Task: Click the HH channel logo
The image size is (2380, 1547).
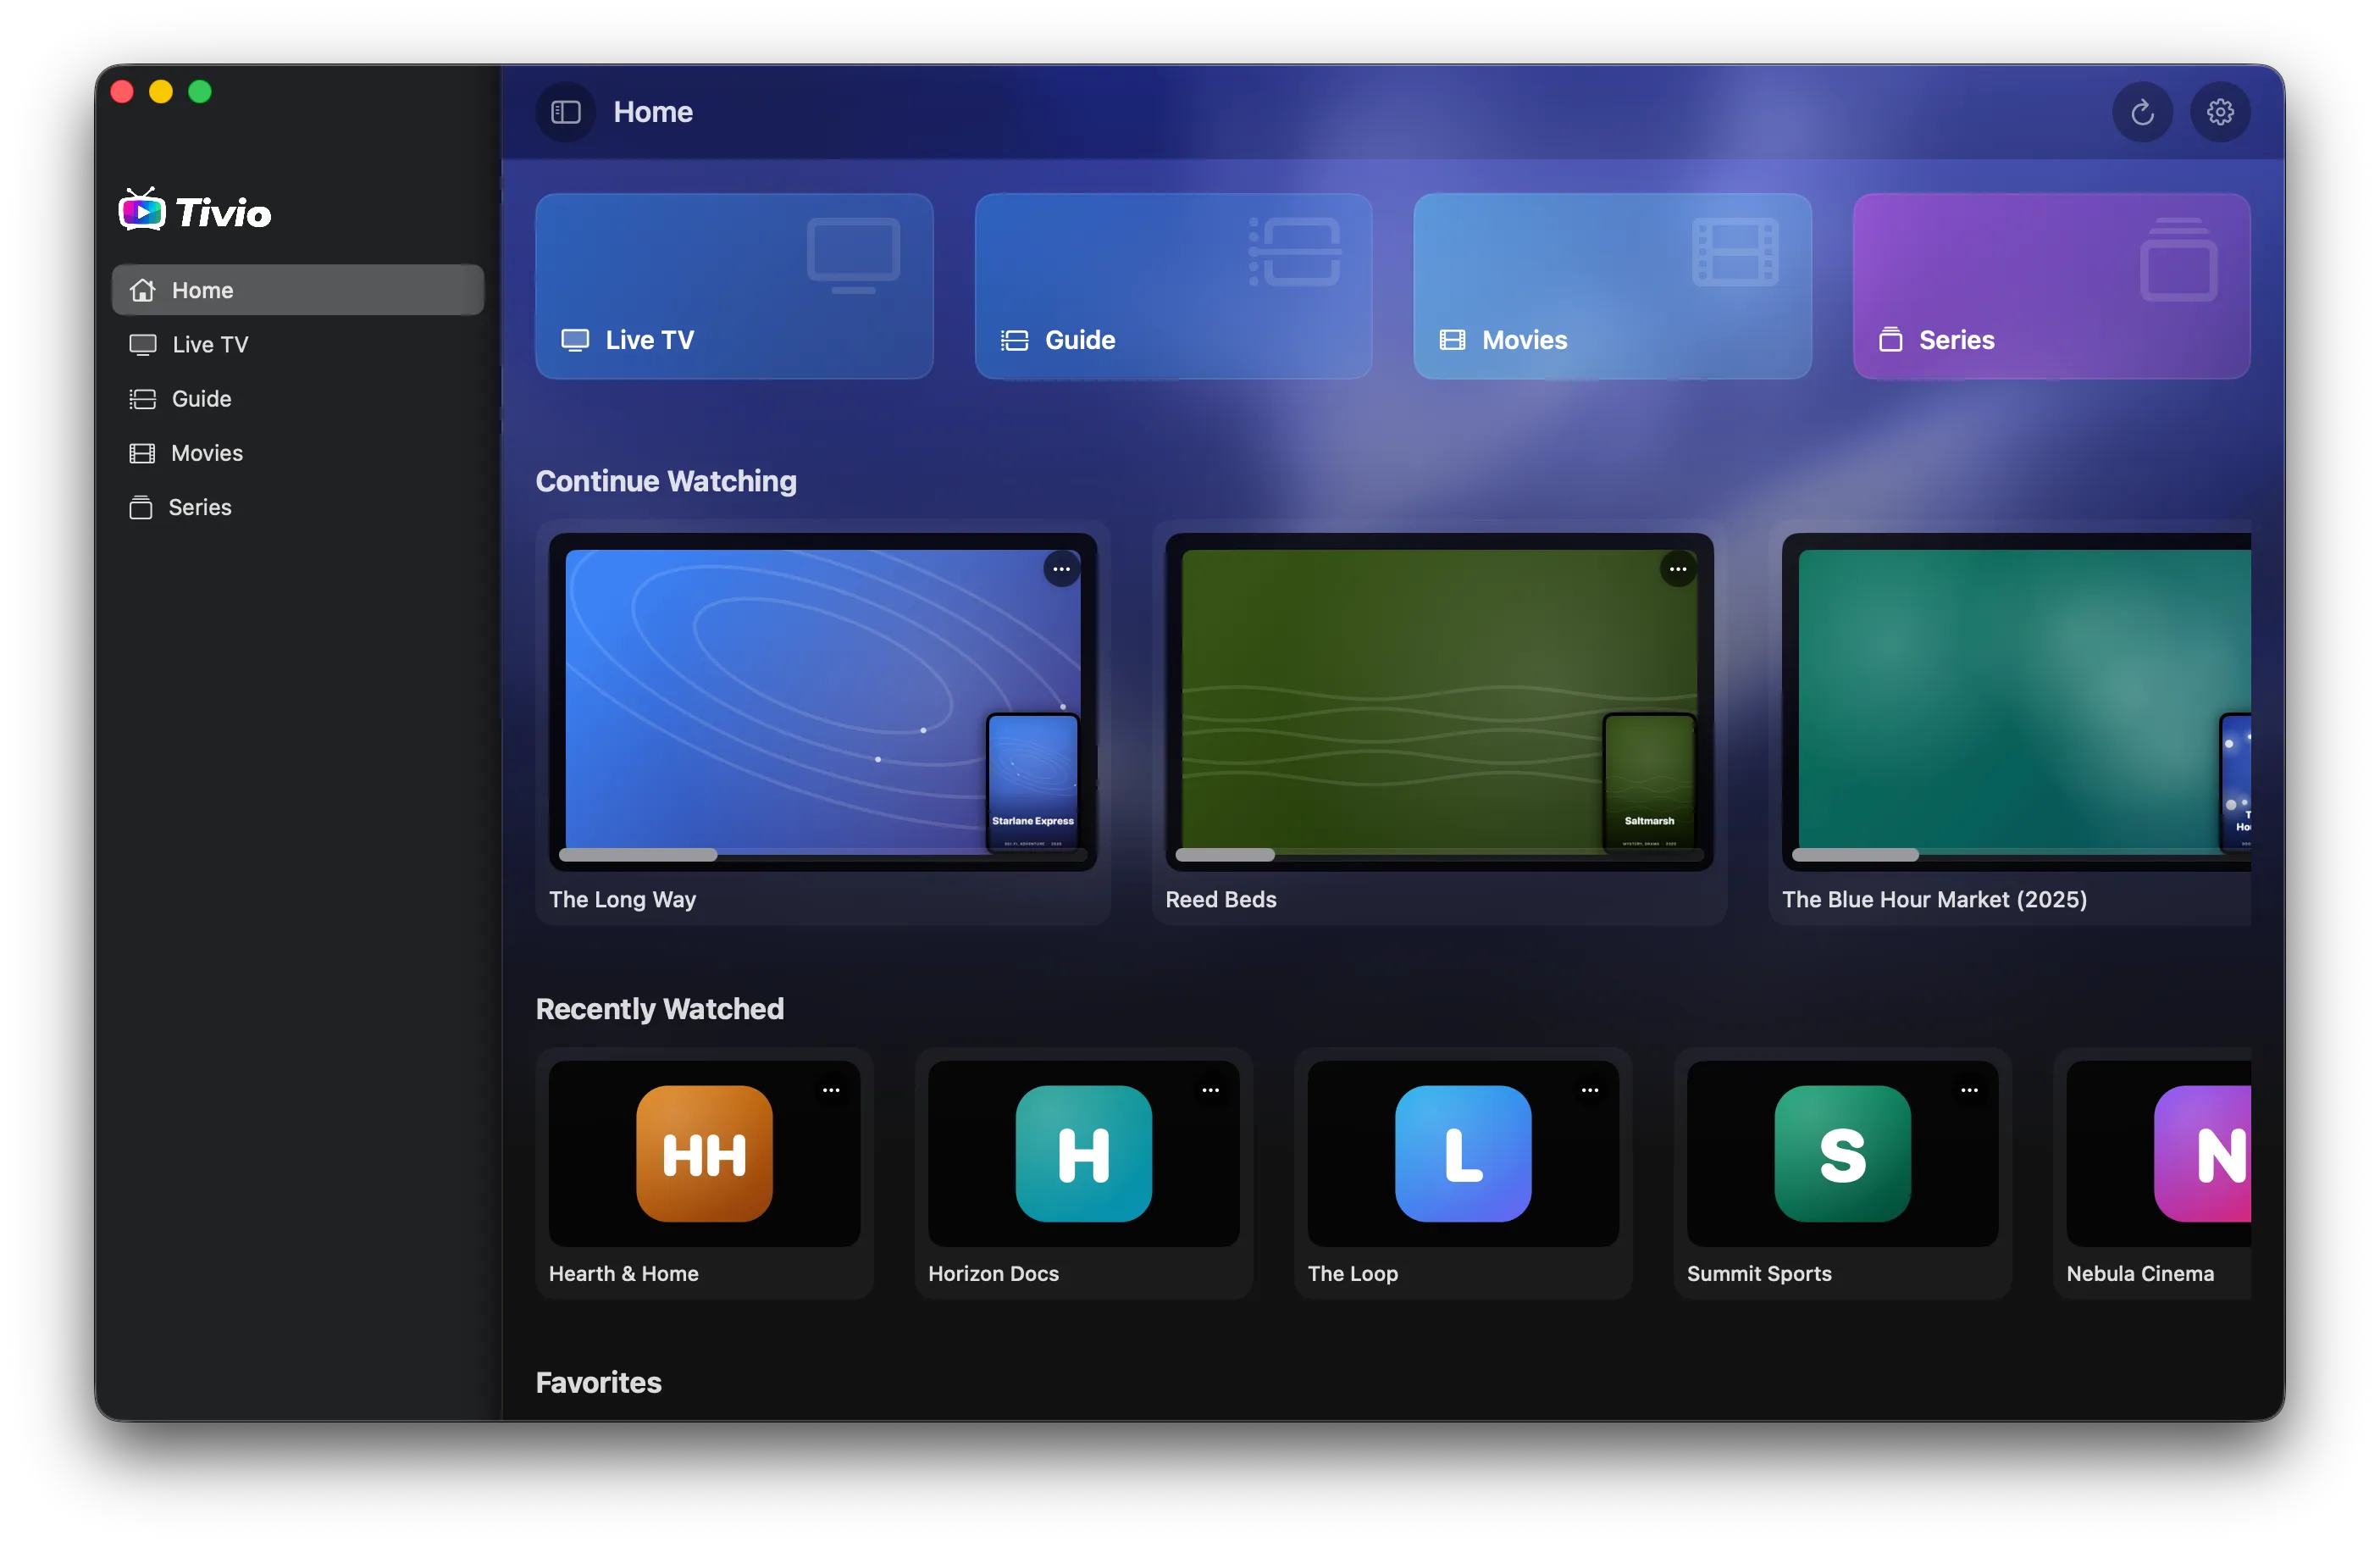Action: [x=704, y=1153]
